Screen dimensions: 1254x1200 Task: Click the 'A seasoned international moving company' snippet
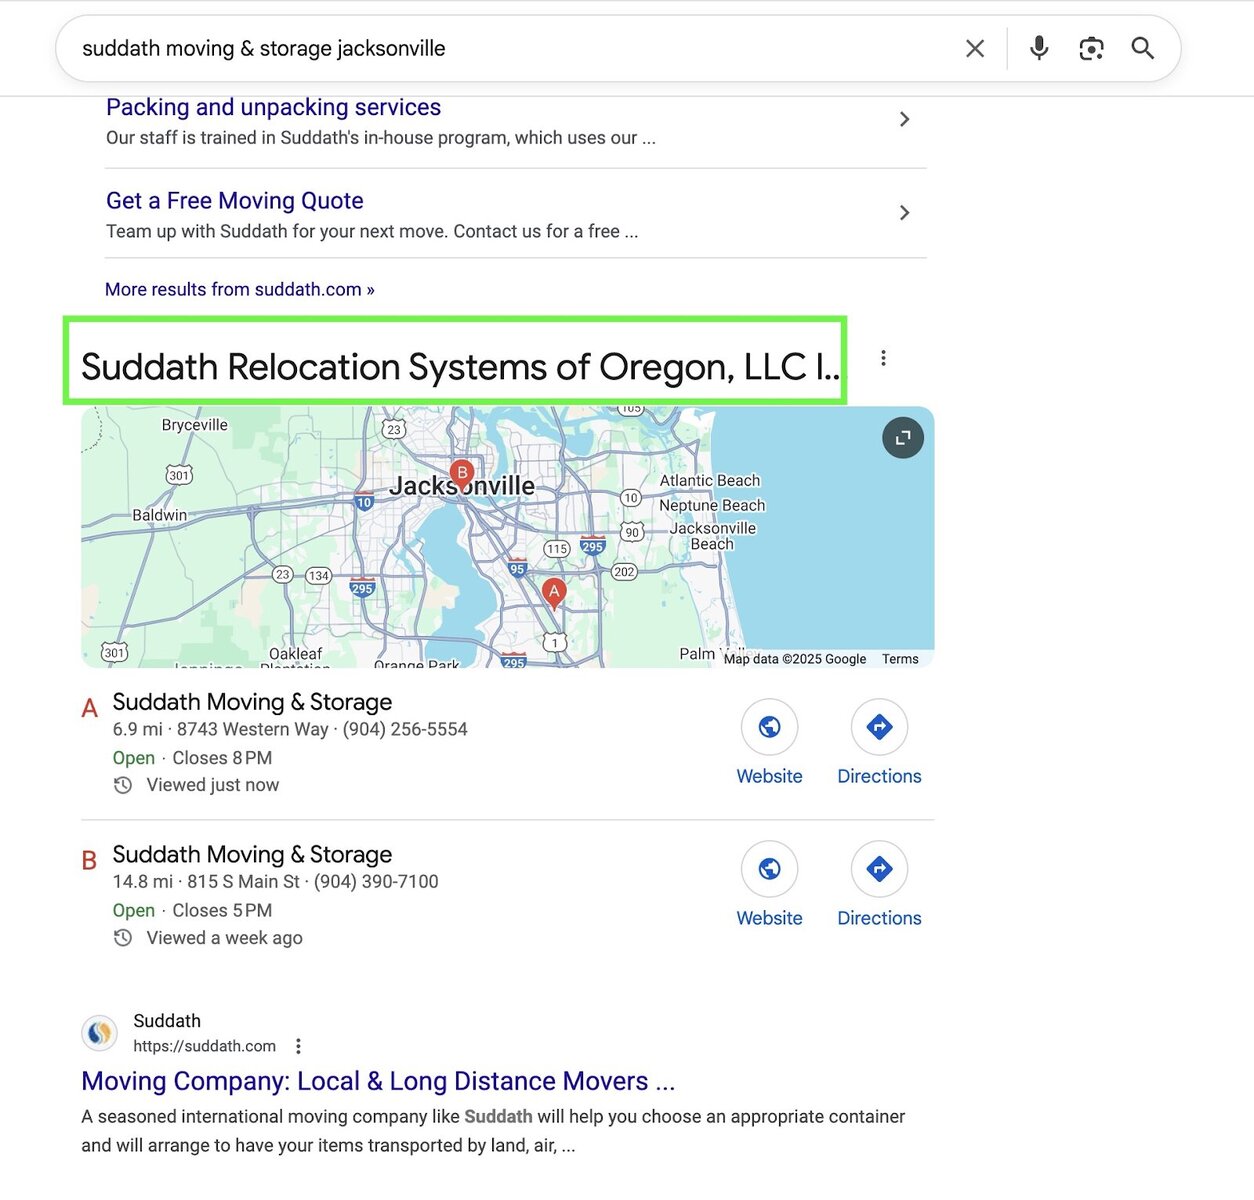(x=493, y=1131)
